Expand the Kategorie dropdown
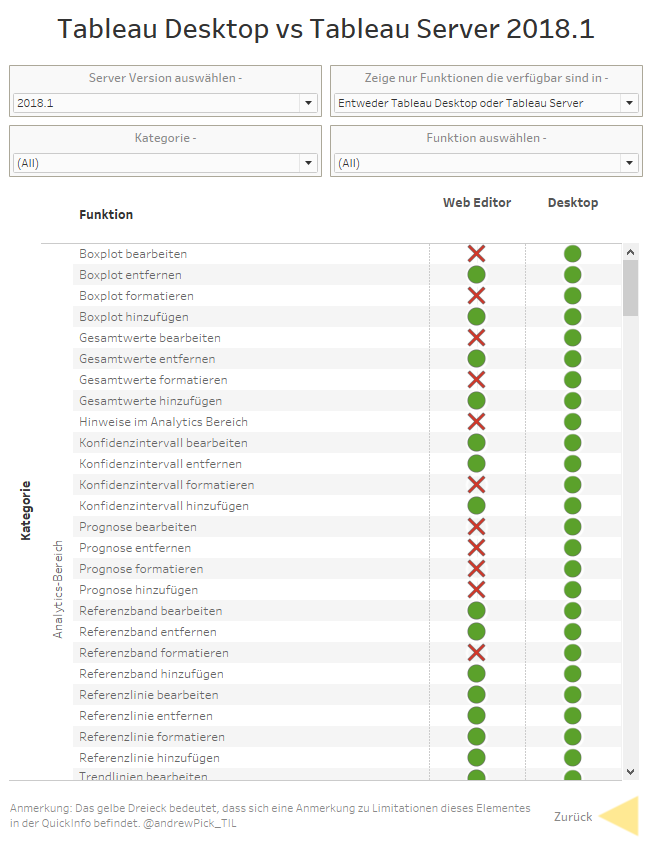 pos(165,163)
